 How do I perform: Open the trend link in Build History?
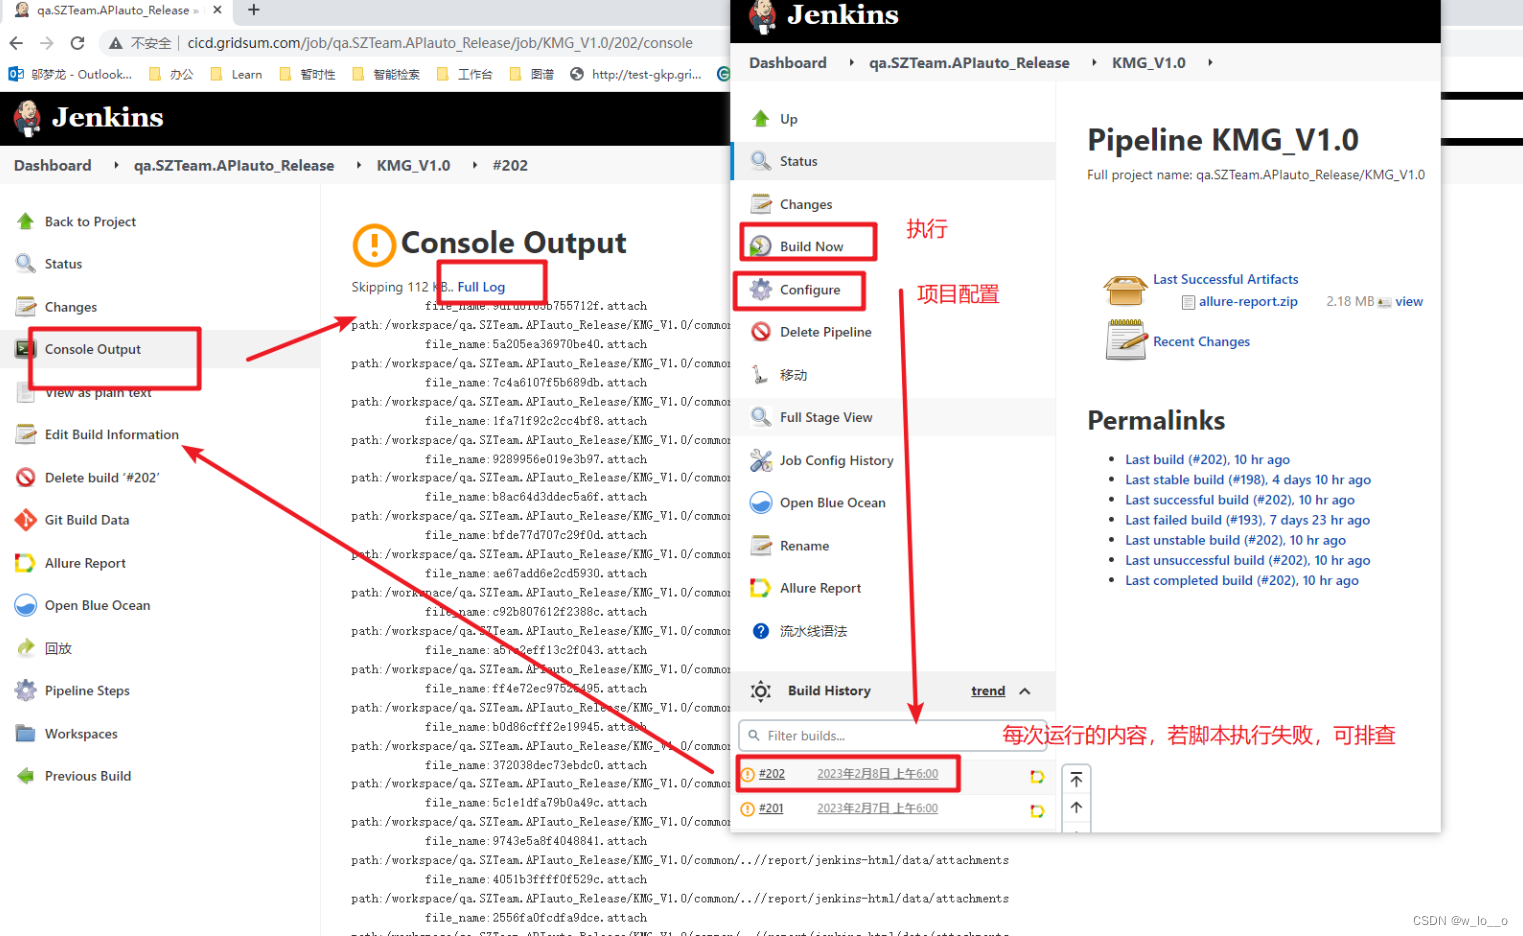tap(988, 691)
